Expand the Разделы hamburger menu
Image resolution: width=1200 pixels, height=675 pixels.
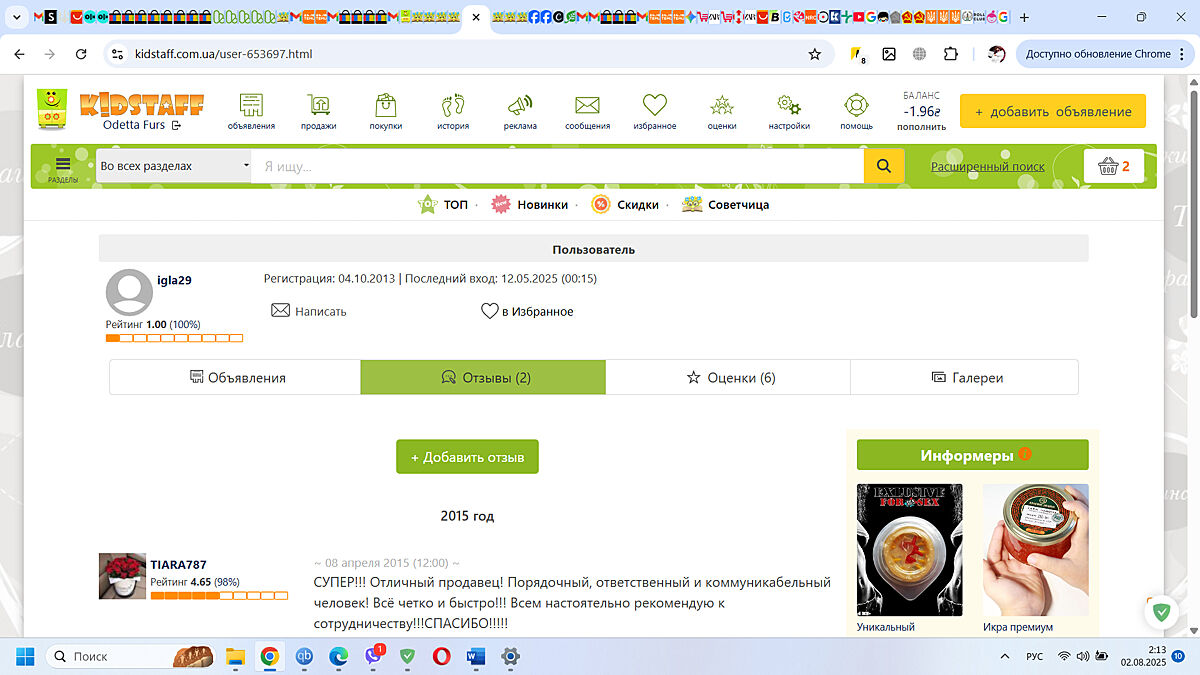[63, 167]
